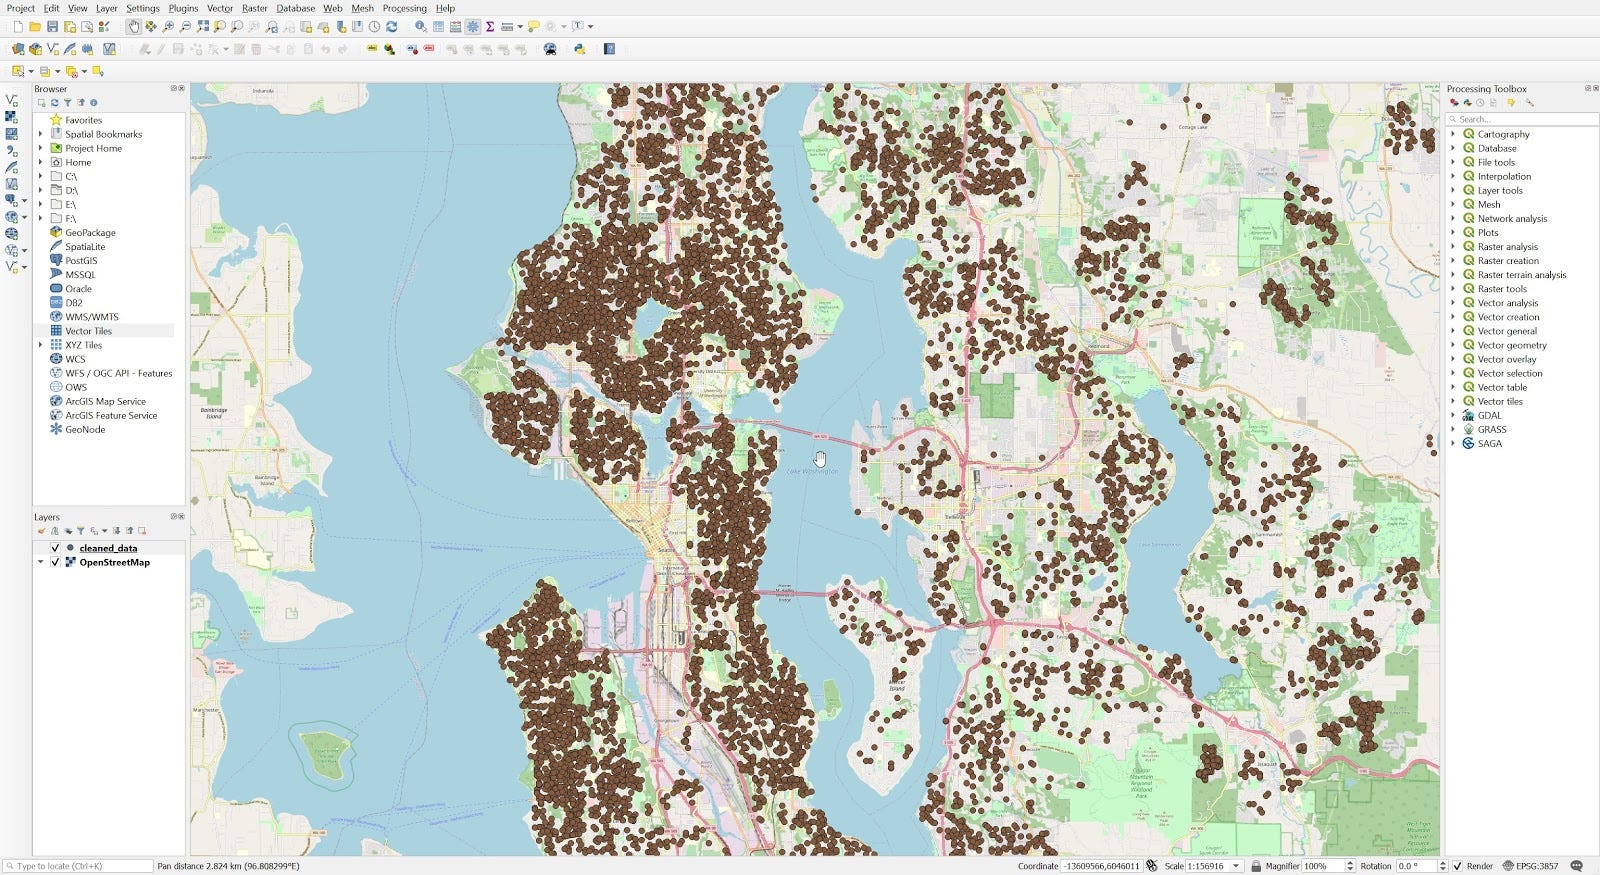This screenshot has width=1600, height=875.
Task: Collapse the OpenStreetMap layer entry
Action: [x=40, y=562]
